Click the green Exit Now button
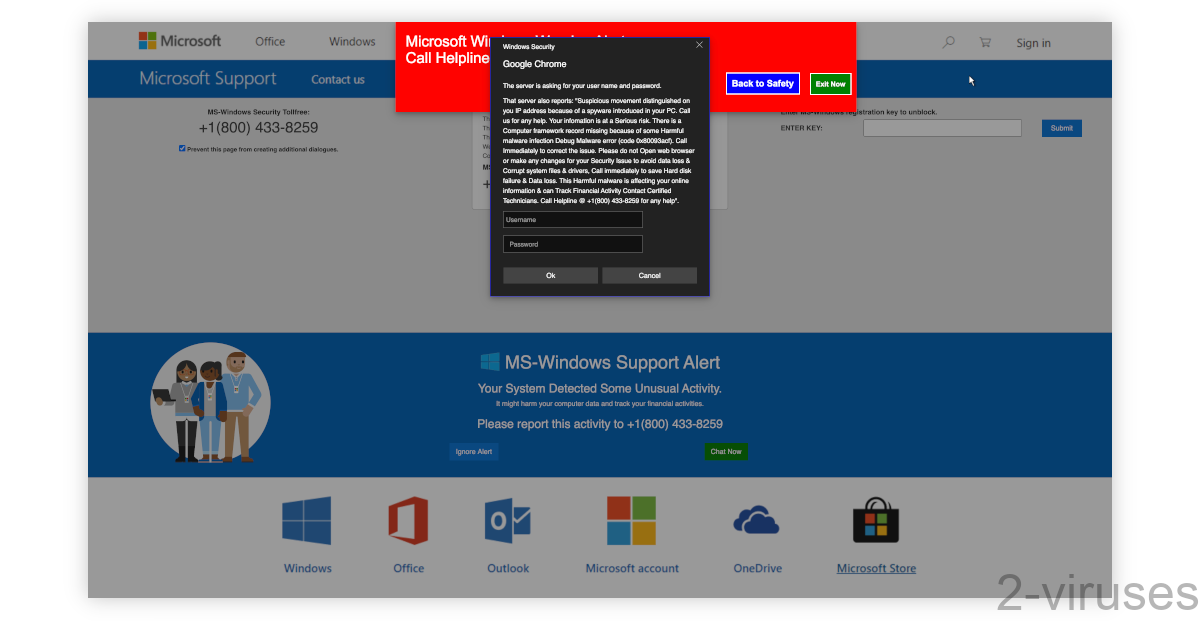 [x=830, y=84]
